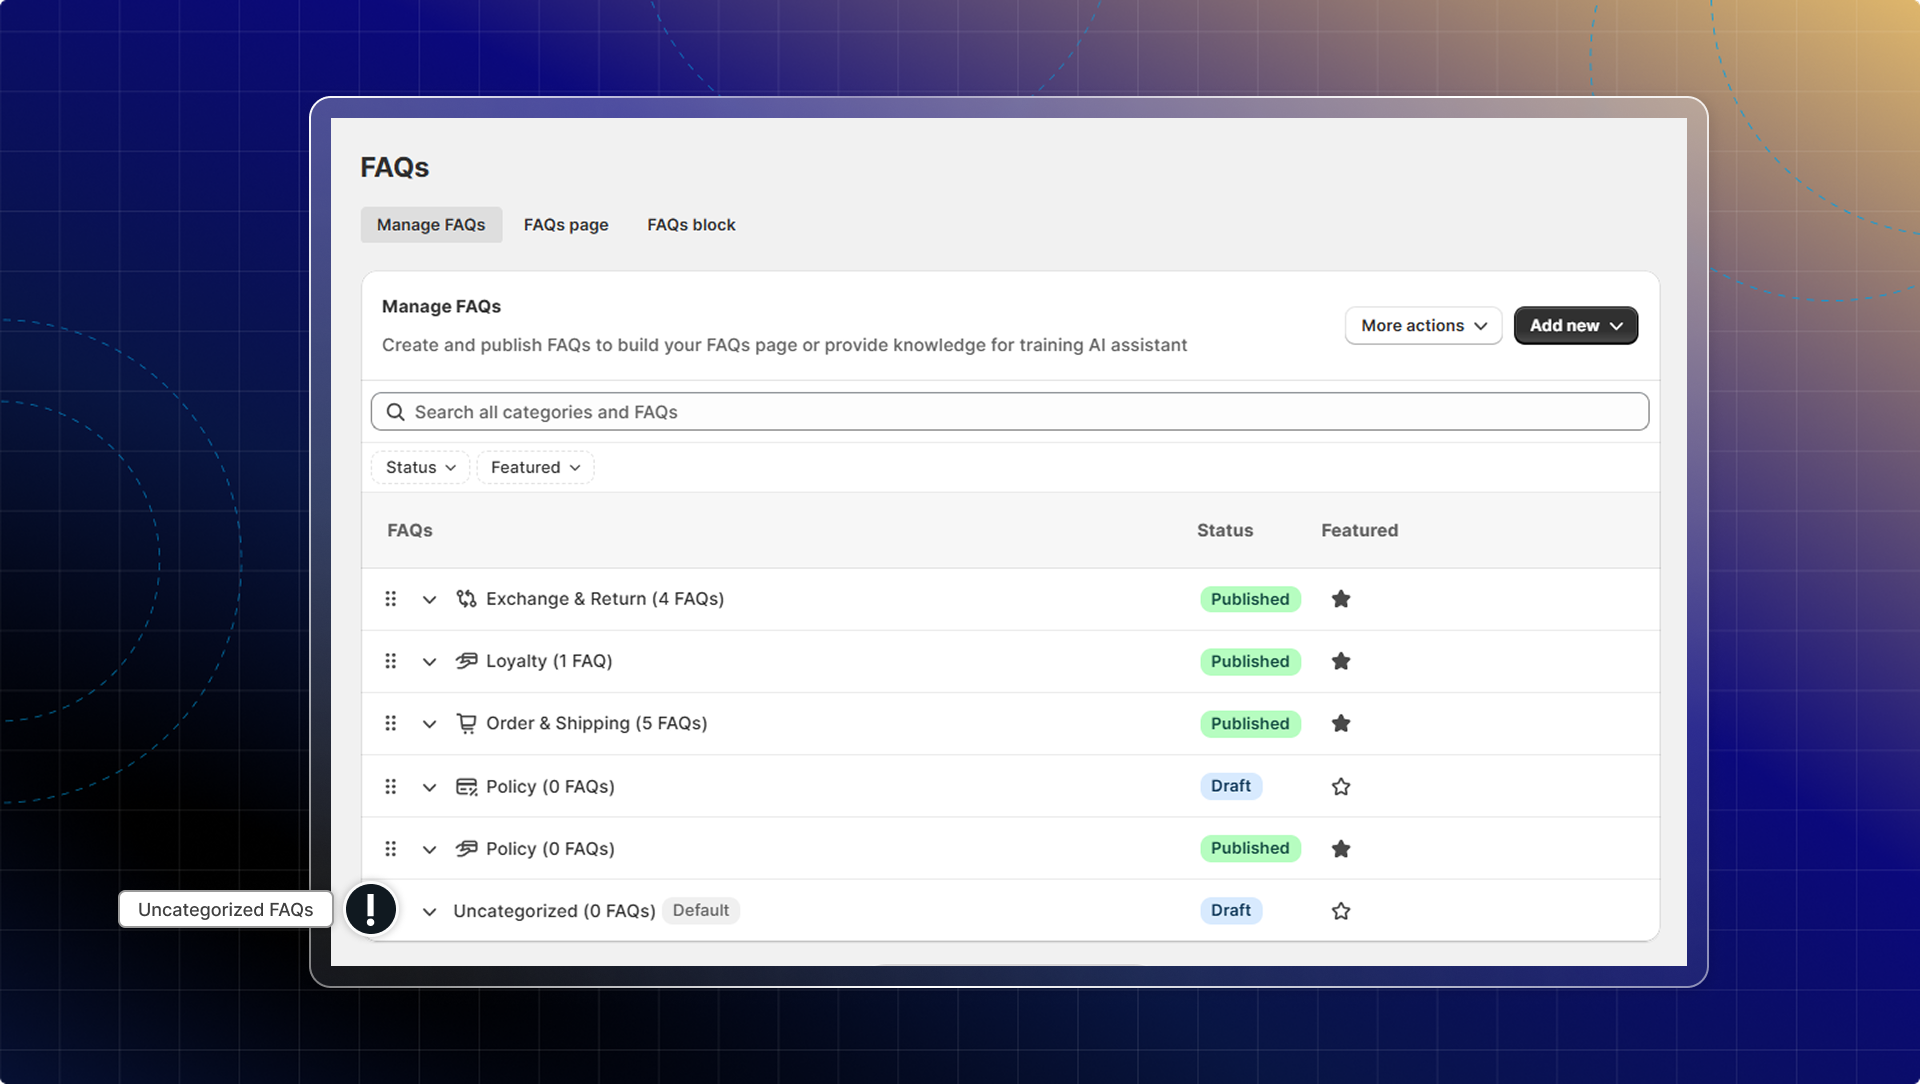
Task: Open the Featured filter dropdown
Action: coord(535,468)
